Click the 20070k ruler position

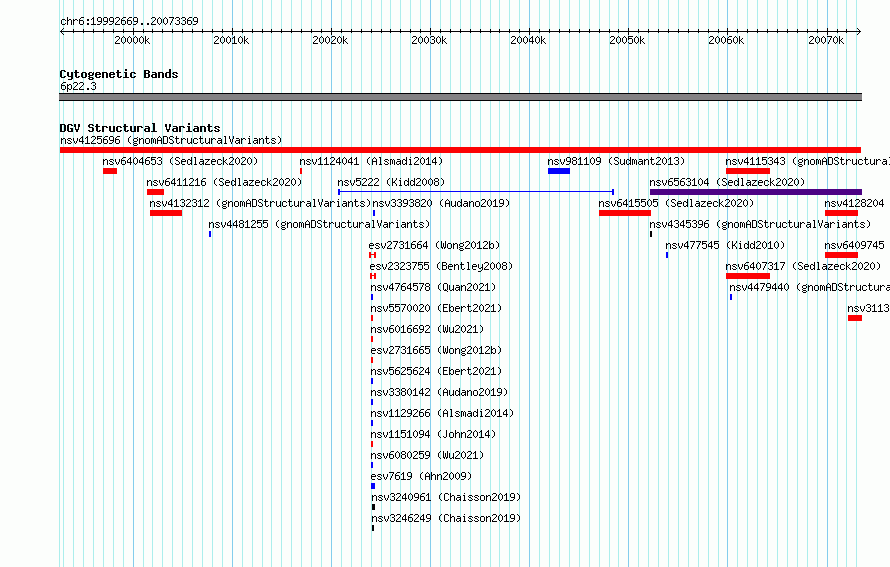826,40
